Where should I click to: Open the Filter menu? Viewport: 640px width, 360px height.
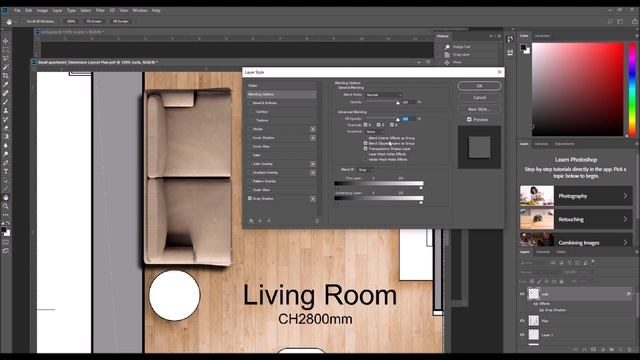coord(100,10)
